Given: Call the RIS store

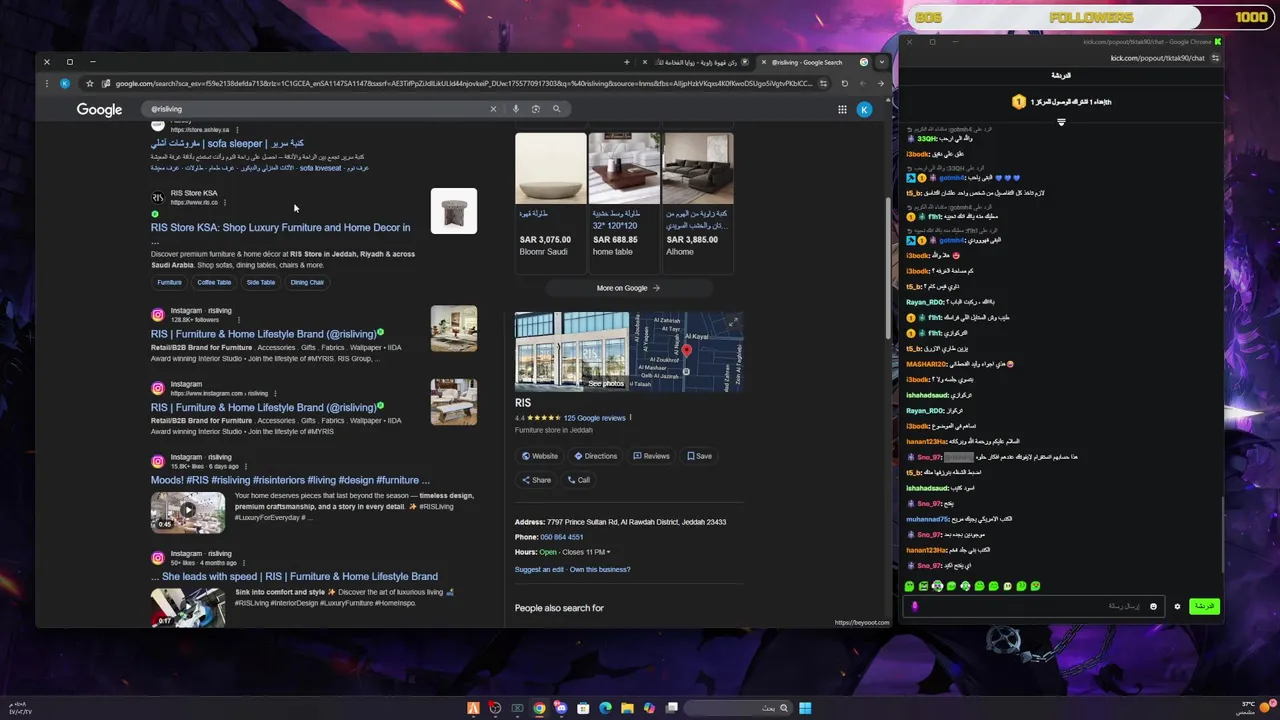Looking at the screenshot, I should coord(579,480).
